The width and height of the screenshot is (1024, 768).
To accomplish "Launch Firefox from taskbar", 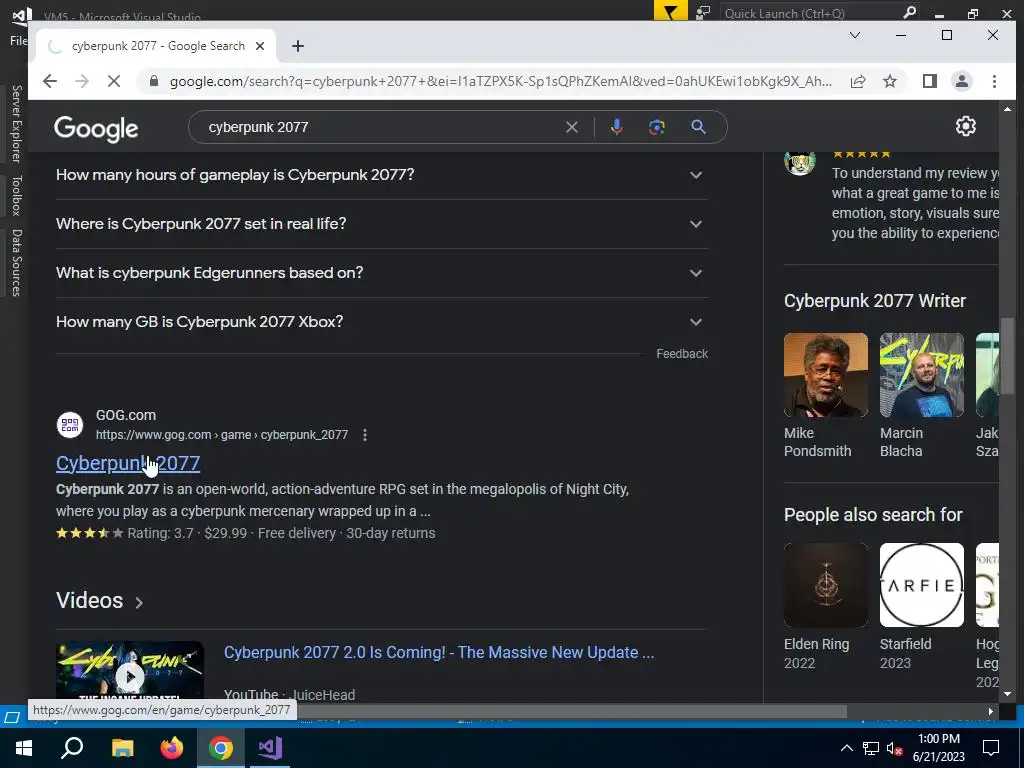I will click(172, 748).
